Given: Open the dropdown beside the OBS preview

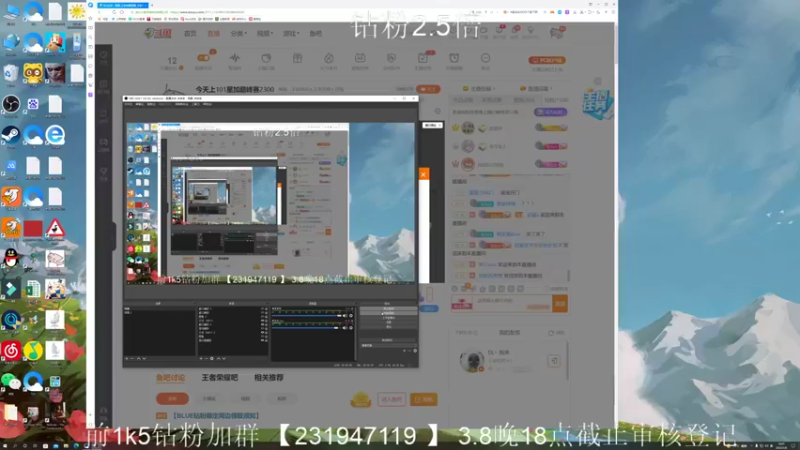Looking at the screenshot, I should [x=433, y=125].
